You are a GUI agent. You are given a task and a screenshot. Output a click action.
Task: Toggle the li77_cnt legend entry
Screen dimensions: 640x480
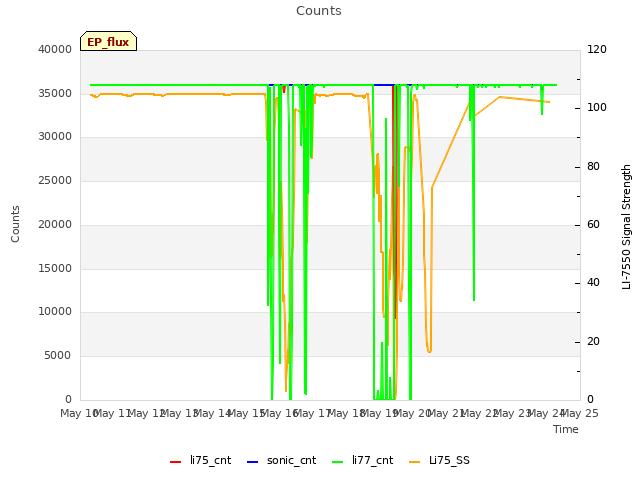coord(362,460)
